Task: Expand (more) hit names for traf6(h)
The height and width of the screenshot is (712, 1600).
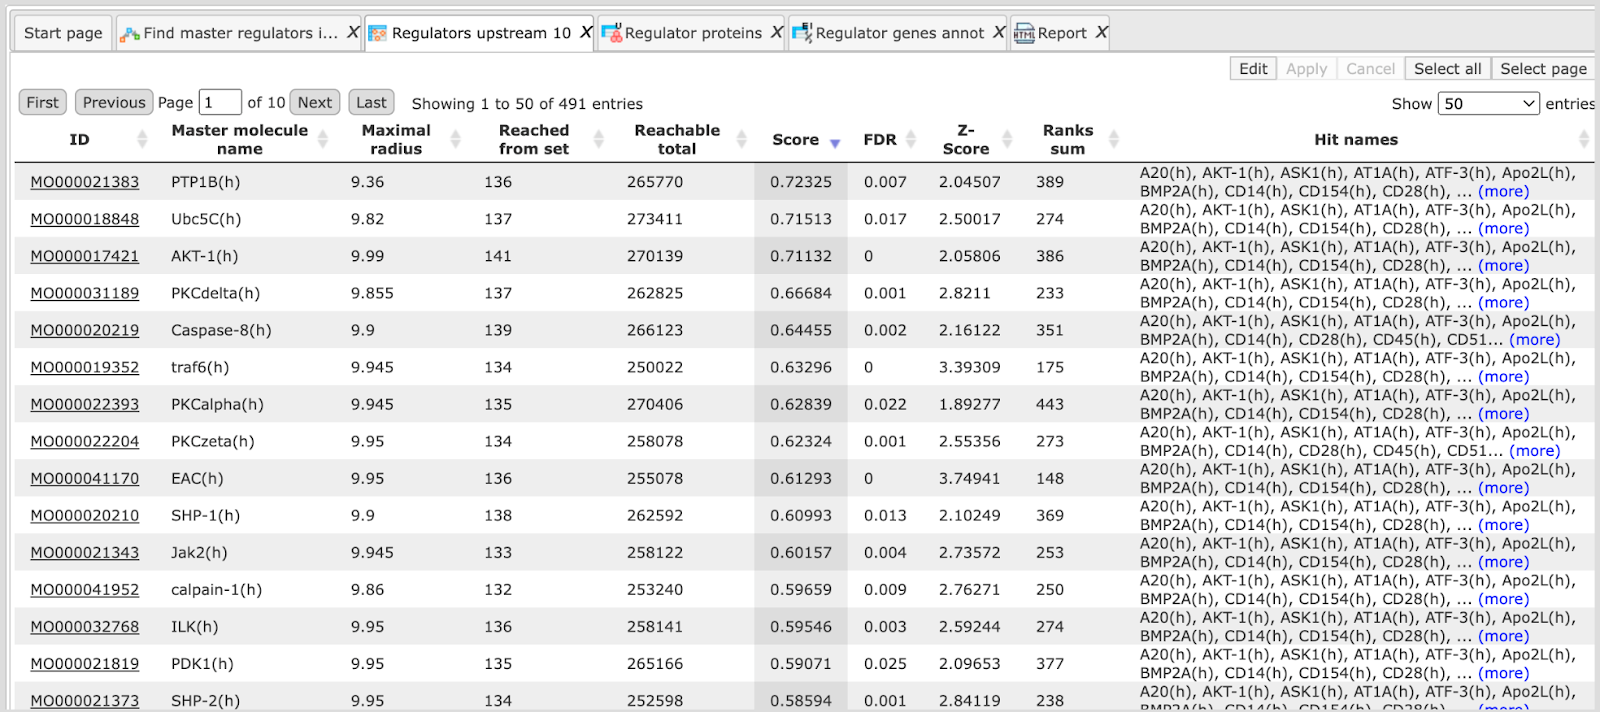Action: pos(1503,376)
